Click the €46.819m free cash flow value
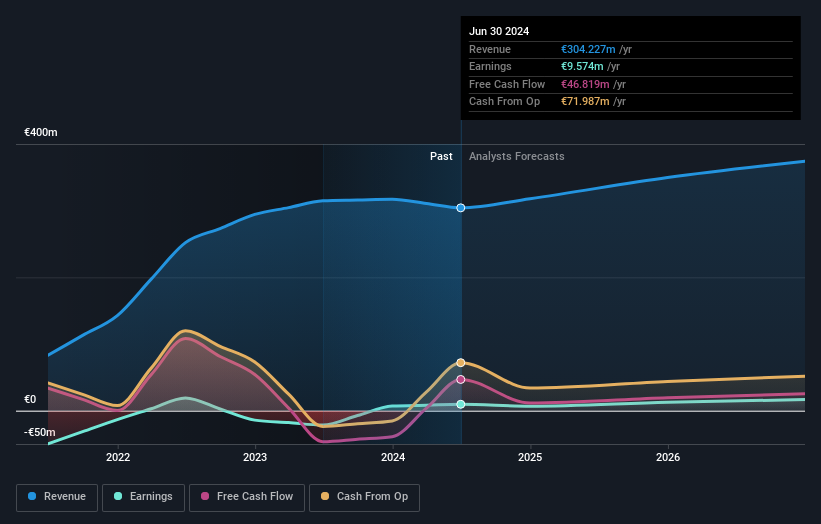 pos(585,84)
